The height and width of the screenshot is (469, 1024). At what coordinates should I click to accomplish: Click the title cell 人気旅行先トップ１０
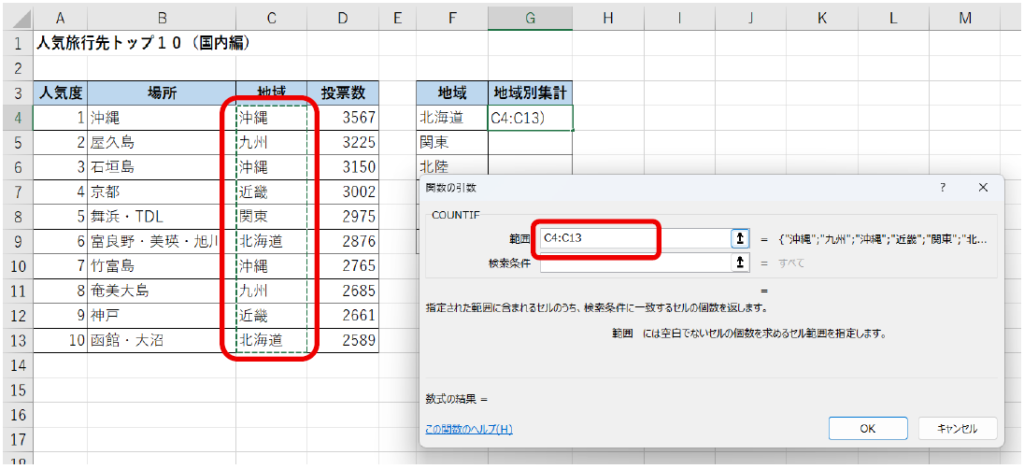click(142, 44)
